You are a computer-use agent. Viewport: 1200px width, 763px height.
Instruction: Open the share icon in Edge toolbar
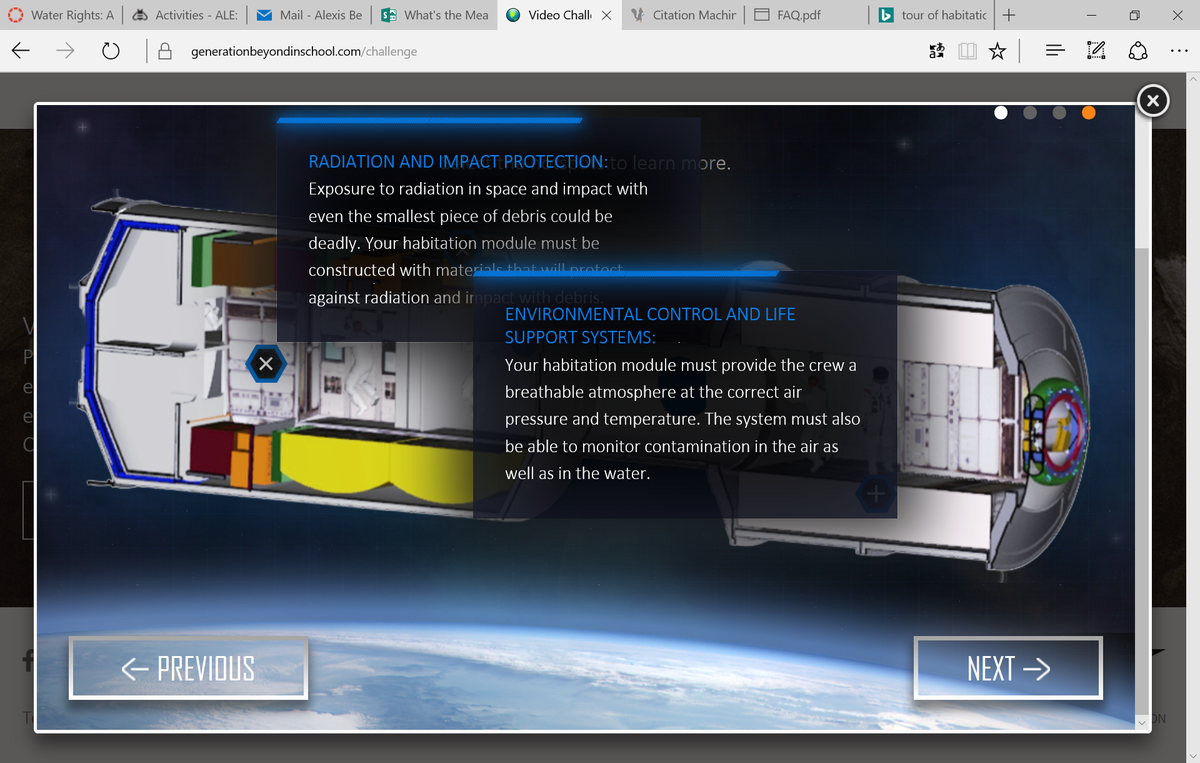tap(1138, 51)
